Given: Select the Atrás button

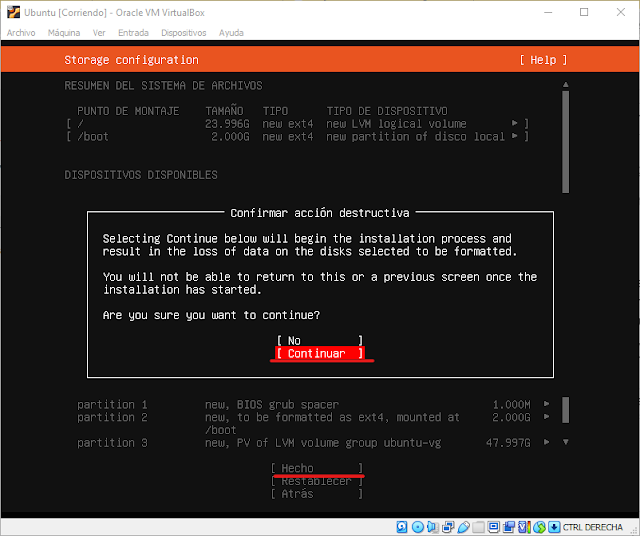Looking at the screenshot, I should [317, 494].
